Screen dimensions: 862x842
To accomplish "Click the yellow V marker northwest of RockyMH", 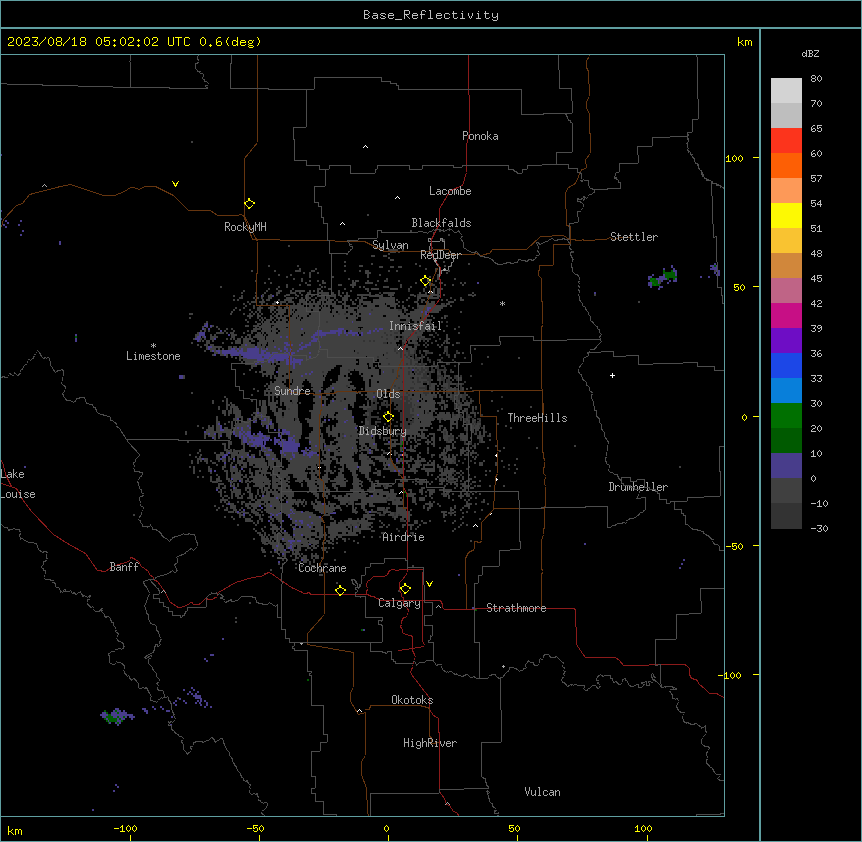I will pyautogui.click(x=175, y=184).
